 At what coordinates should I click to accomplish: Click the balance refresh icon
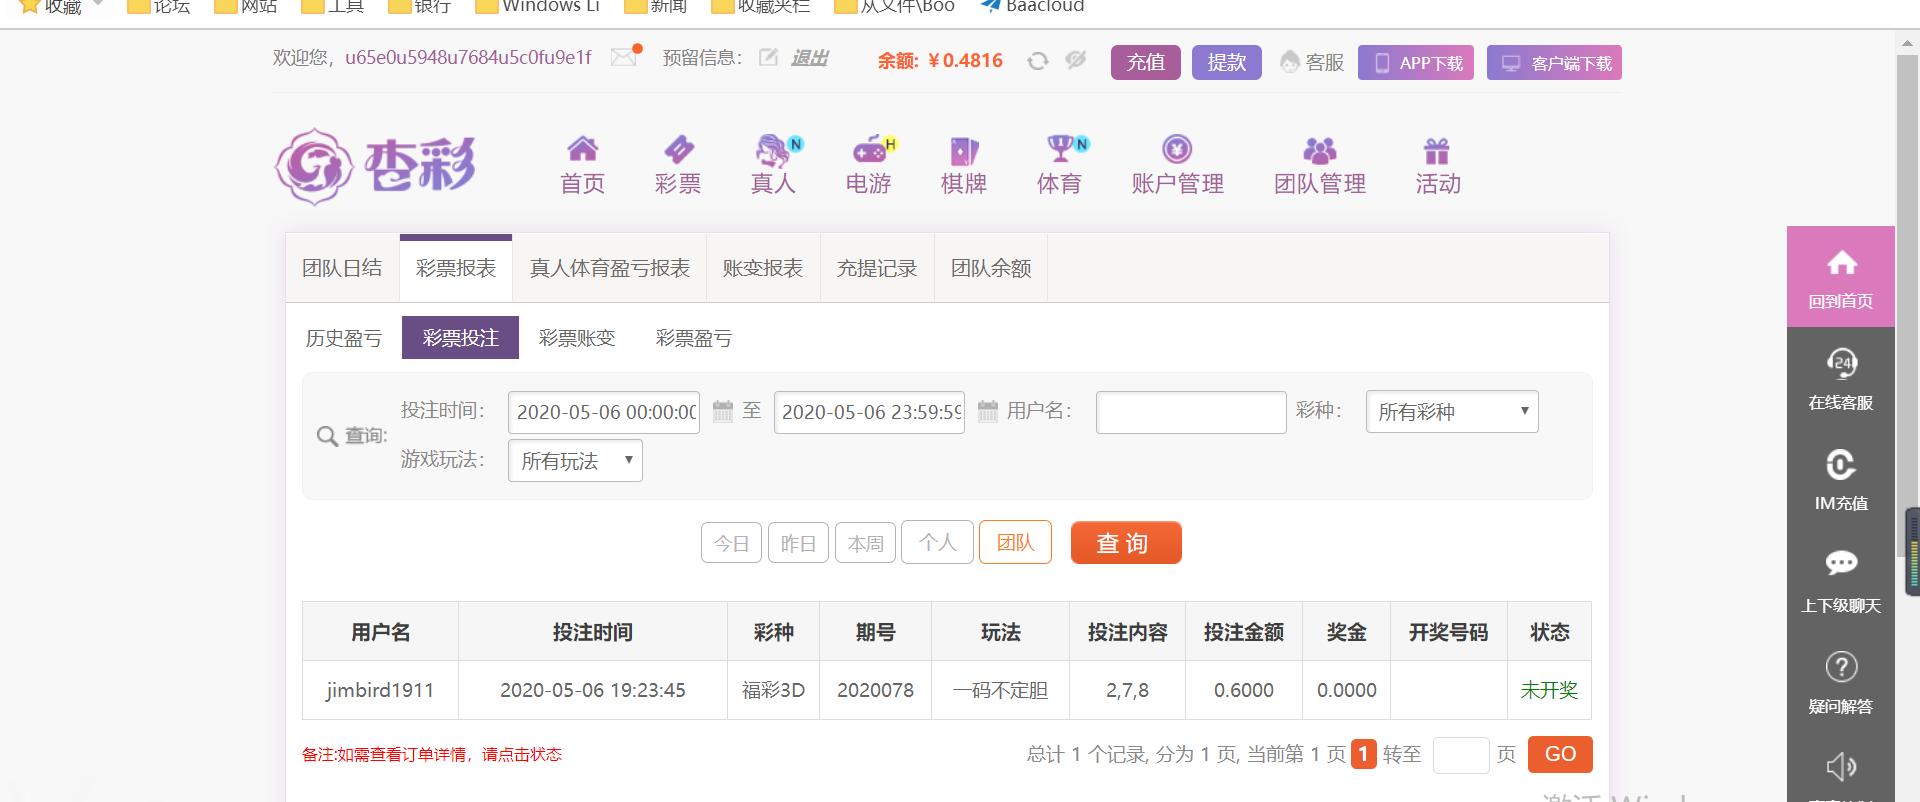tap(1037, 61)
